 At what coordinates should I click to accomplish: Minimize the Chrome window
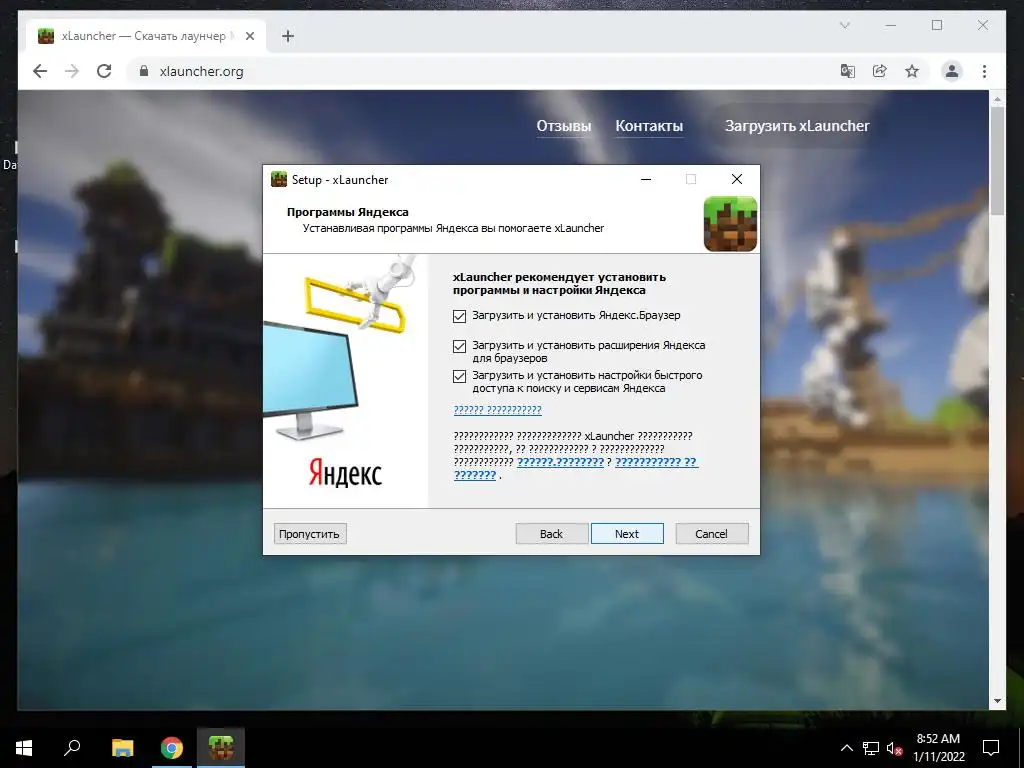[891, 25]
